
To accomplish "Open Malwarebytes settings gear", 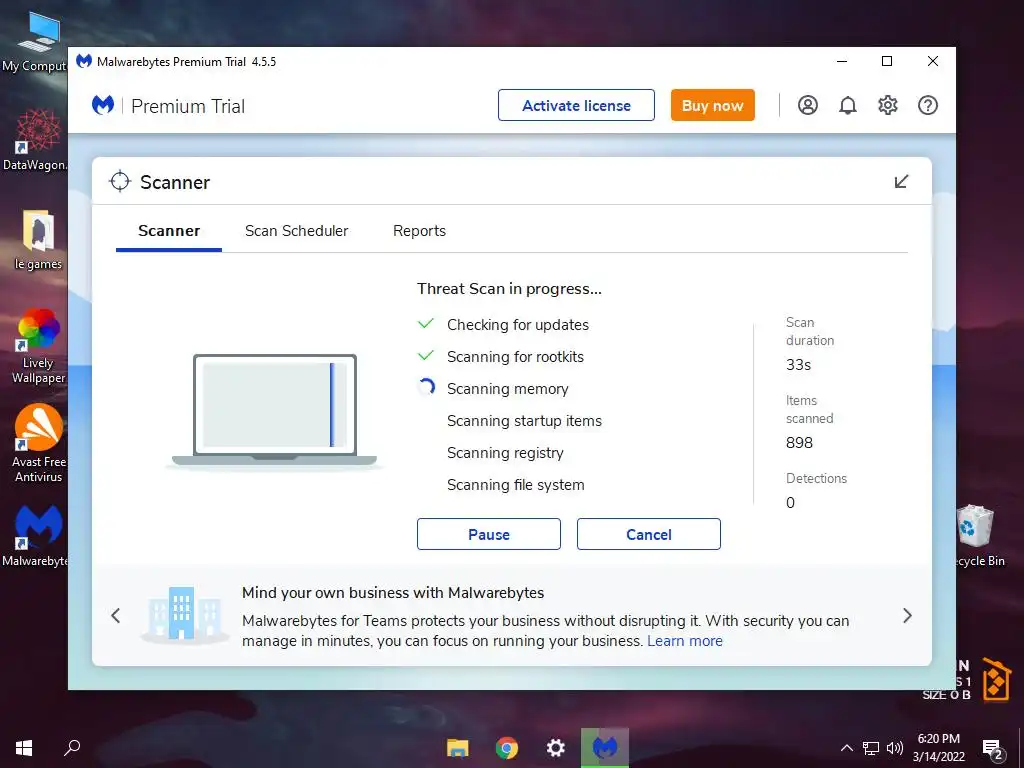I will tap(888, 105).
